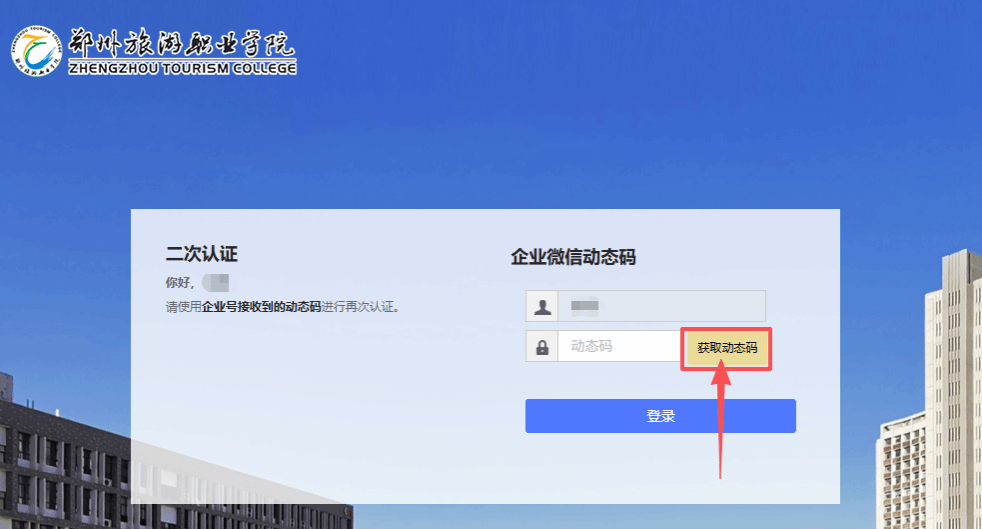Click the circular college emblem logo
This screenshot has height=529, width=982.
(x=36, y=47)
